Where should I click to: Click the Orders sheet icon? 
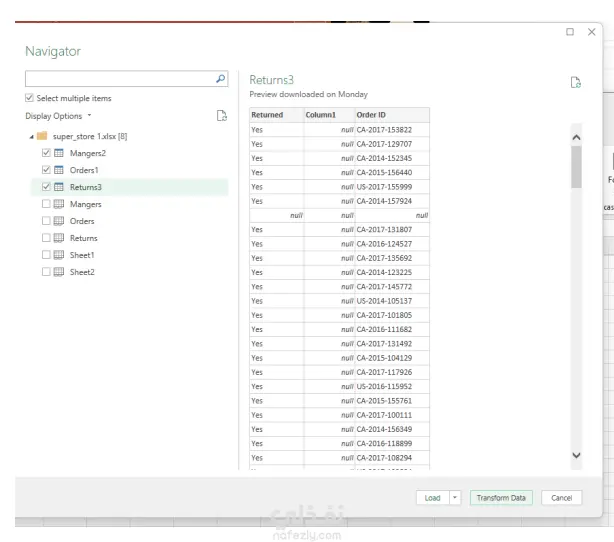(x=59, y=221)
